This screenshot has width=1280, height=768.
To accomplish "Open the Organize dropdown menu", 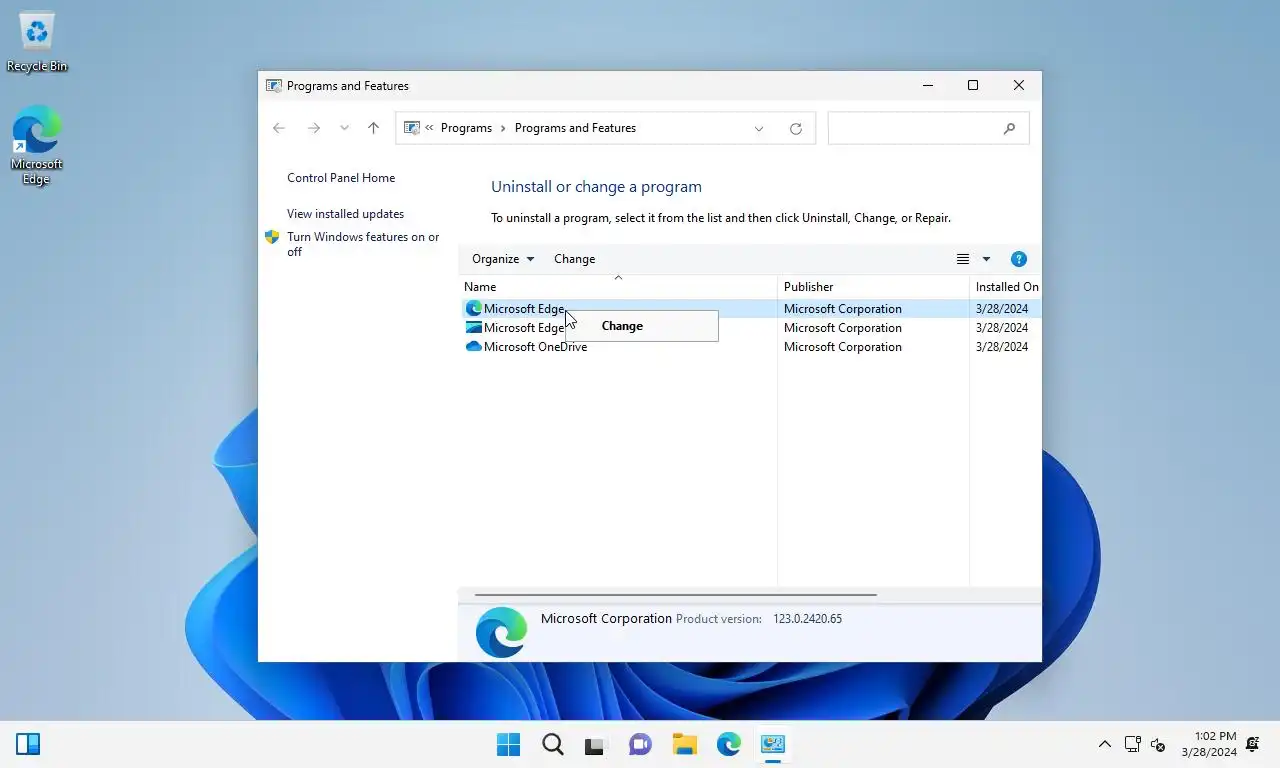I will (x=503, y=259).
